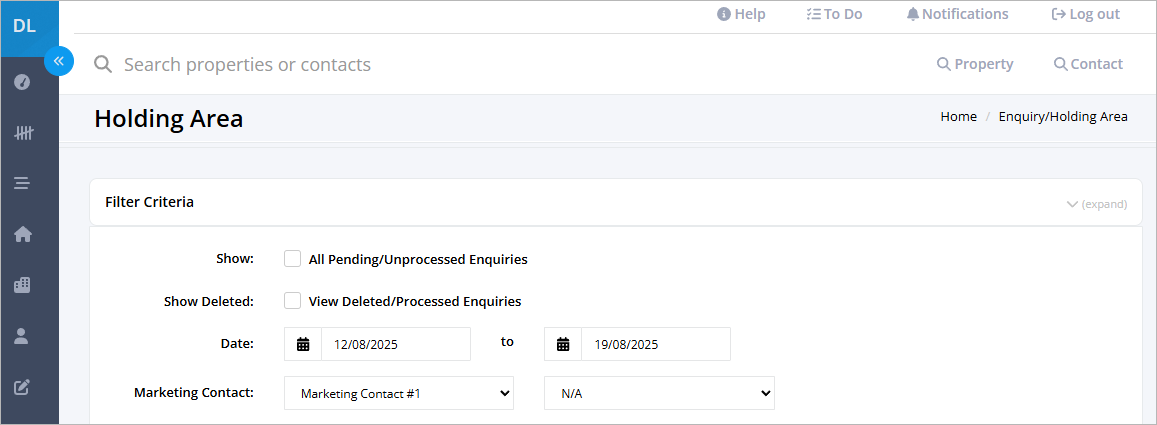Open the Marketing Contact #1 dropdown
Viewport: 1157px width, 425px height.
[x=398, y=393]
